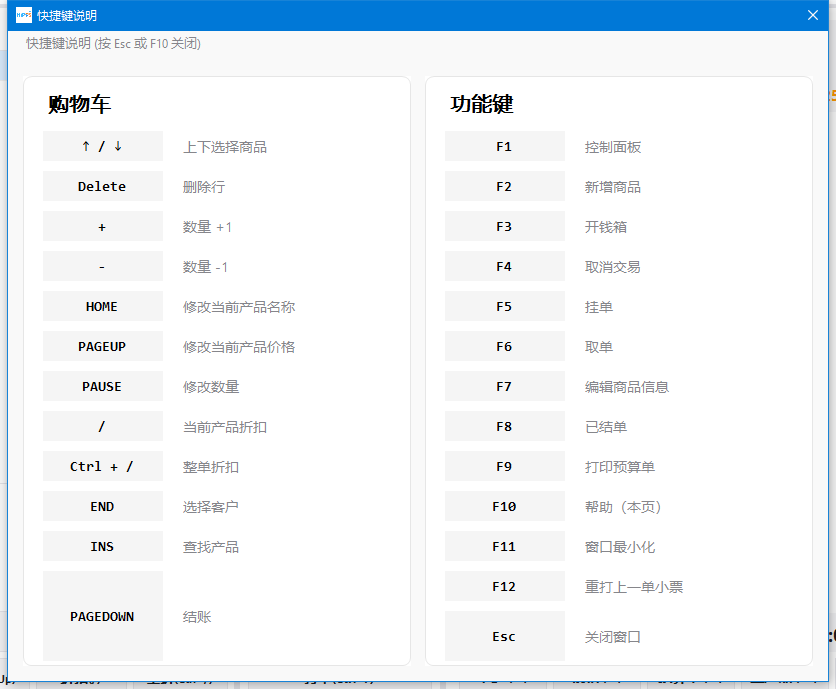Click the 控制面板 description
Screen dimensions: 836x689
613,147
